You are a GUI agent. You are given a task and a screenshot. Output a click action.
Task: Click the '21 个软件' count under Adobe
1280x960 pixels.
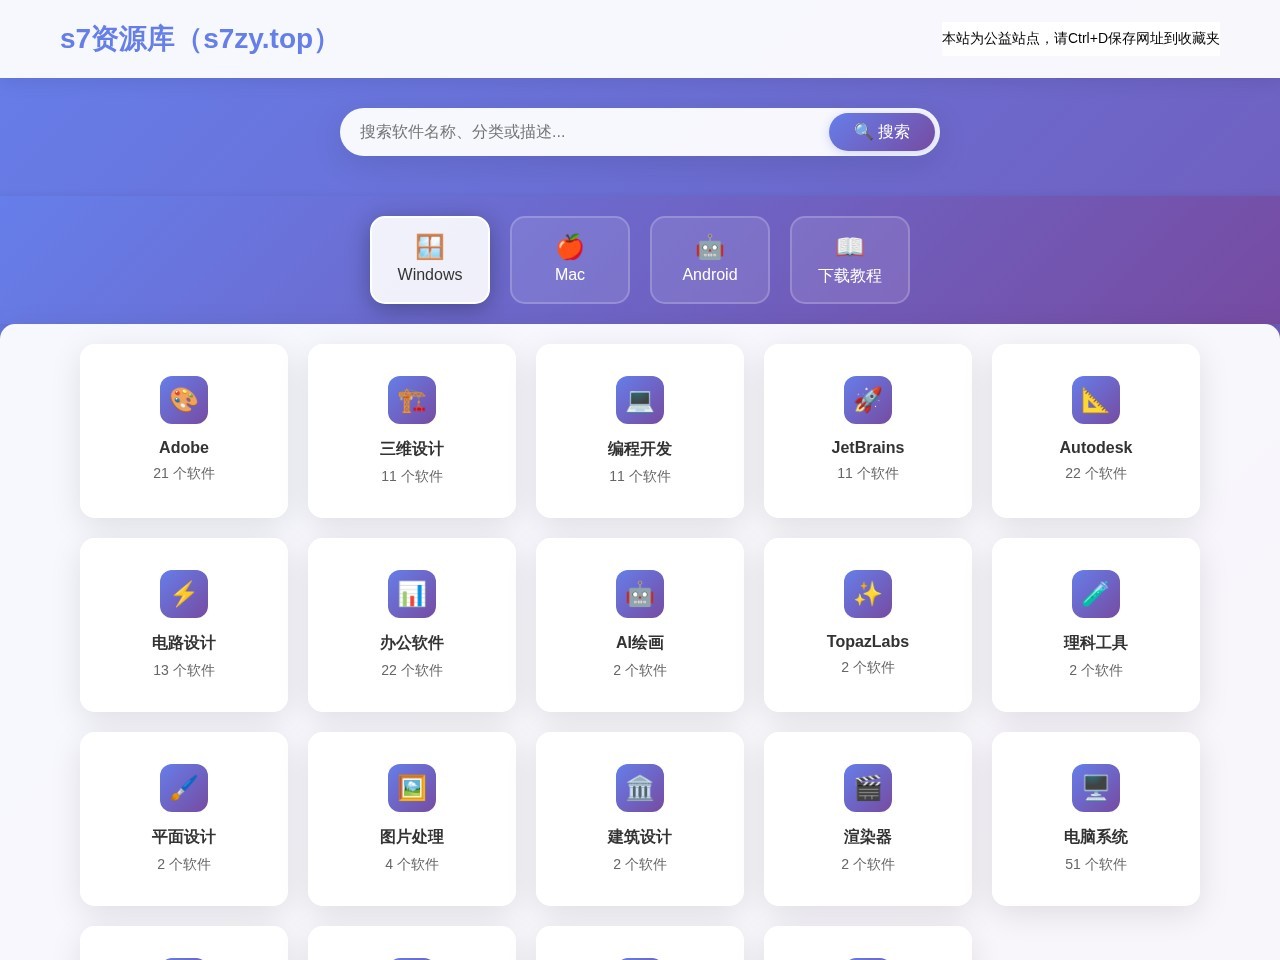point(184,473)
